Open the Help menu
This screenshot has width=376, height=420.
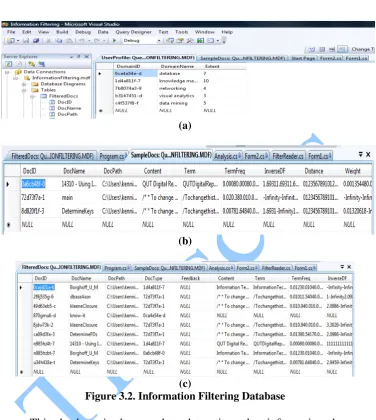click(x=227, y=32)
